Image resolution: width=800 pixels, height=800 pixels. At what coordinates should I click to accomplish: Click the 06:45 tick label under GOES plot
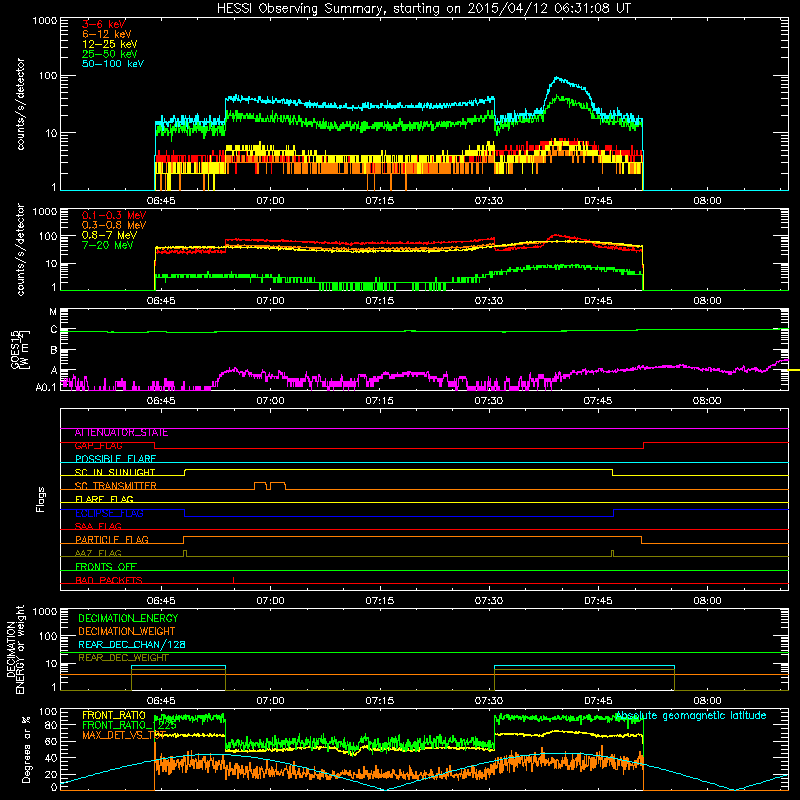point(161,401)
